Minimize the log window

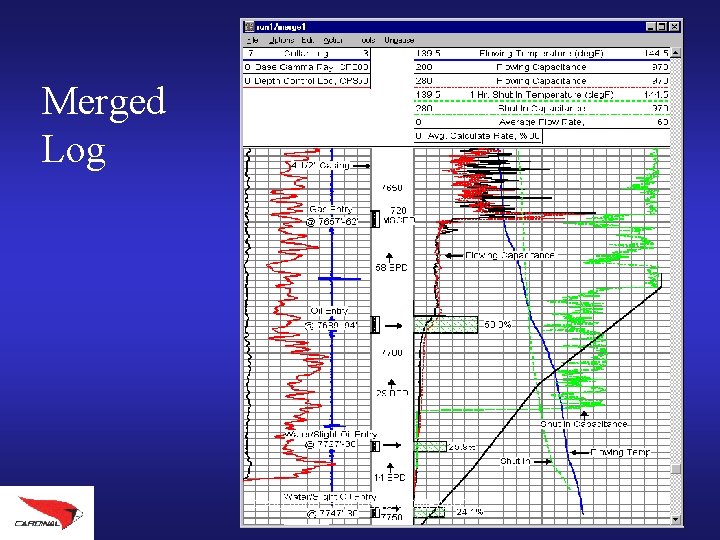point(651,27)
